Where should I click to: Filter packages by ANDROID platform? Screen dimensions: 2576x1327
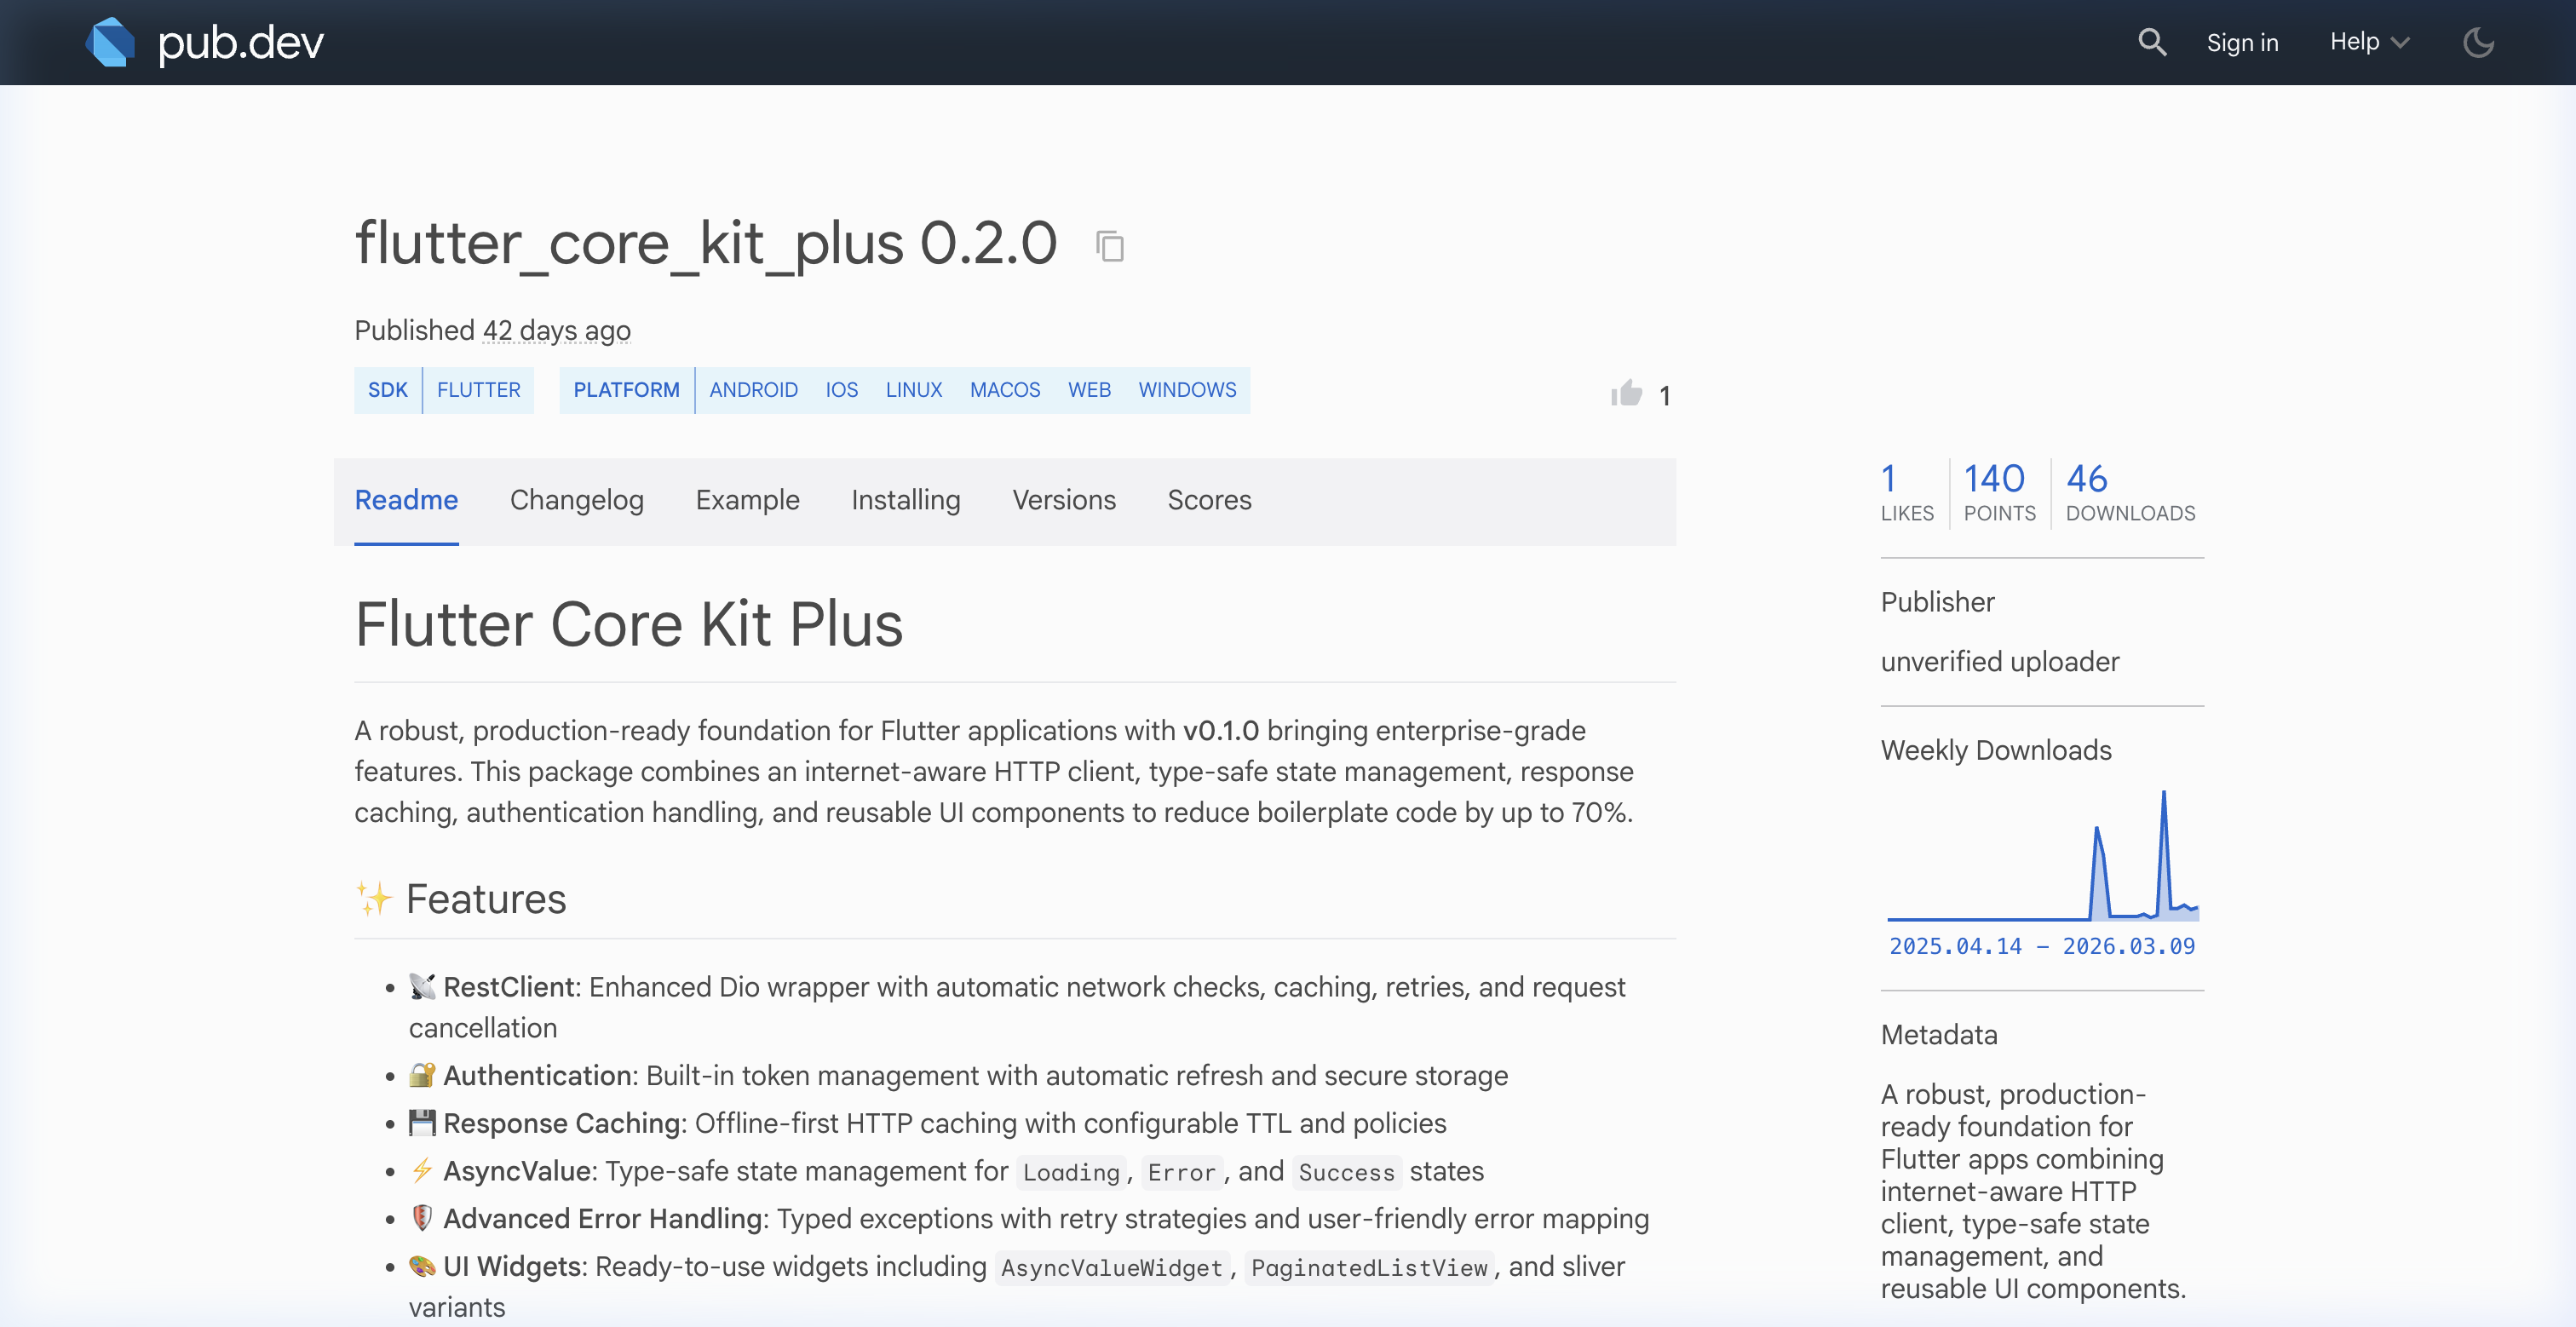pos(753,390)
